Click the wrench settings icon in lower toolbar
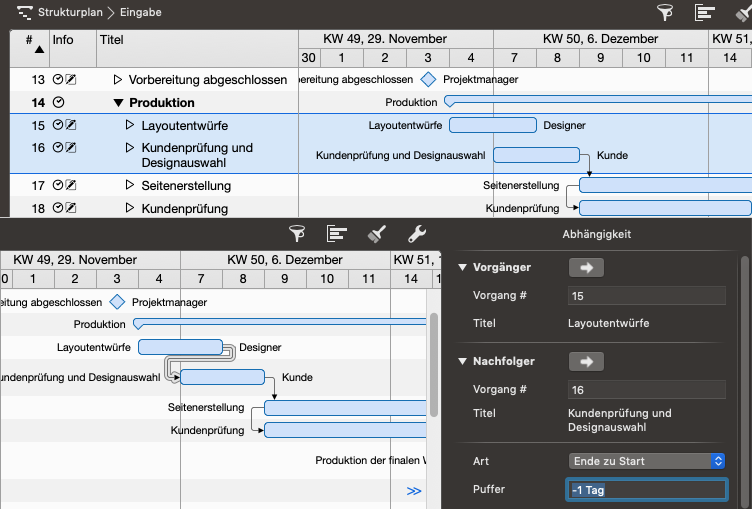Image resolution: width=752 pixels, height=509 pixels. [417, 233]
